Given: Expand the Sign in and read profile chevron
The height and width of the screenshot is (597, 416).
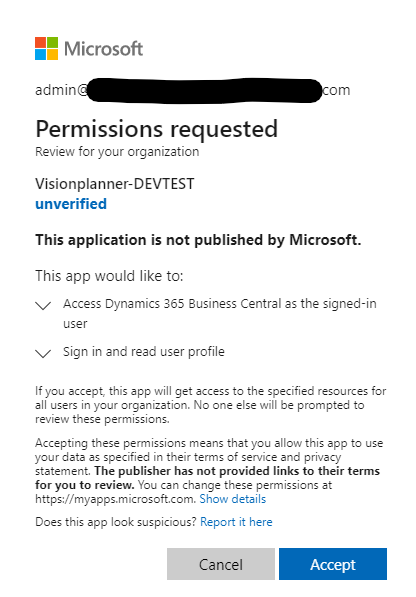Looking at the screenshot, I should [43, 353].
